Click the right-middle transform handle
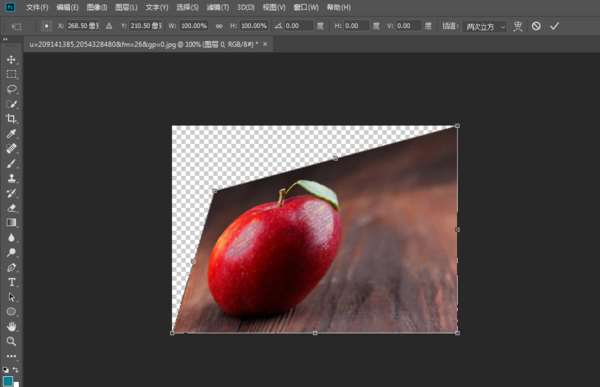 (x=457, y=229)
